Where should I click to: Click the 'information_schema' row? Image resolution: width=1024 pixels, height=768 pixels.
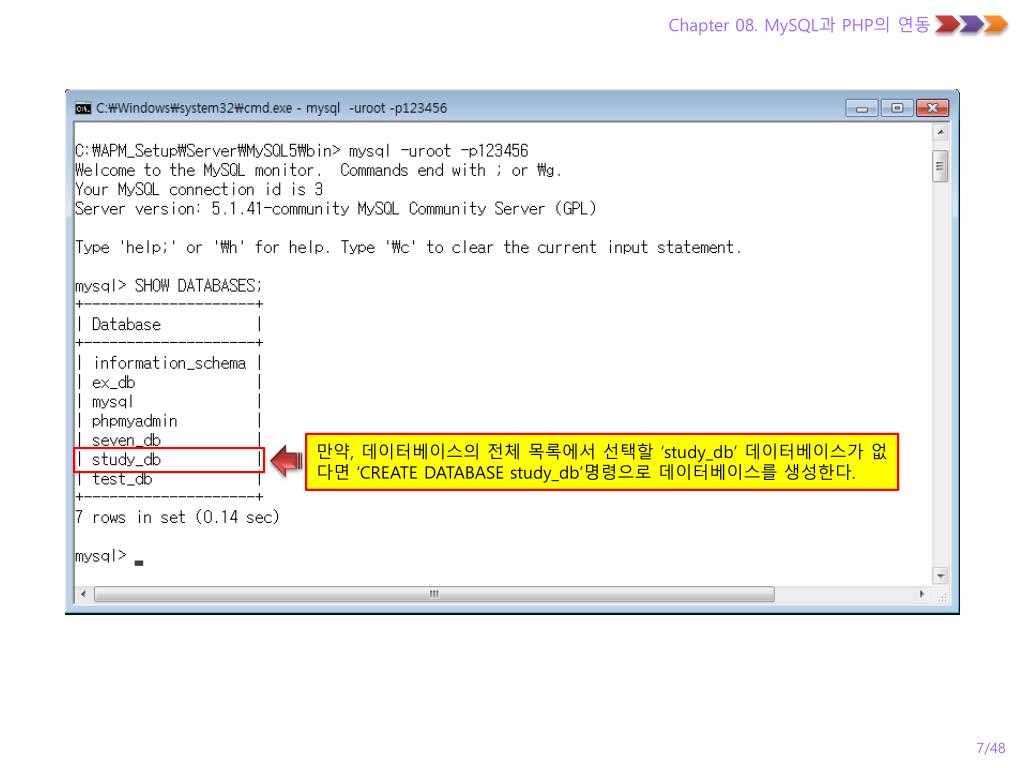click(x=170, y=363)
